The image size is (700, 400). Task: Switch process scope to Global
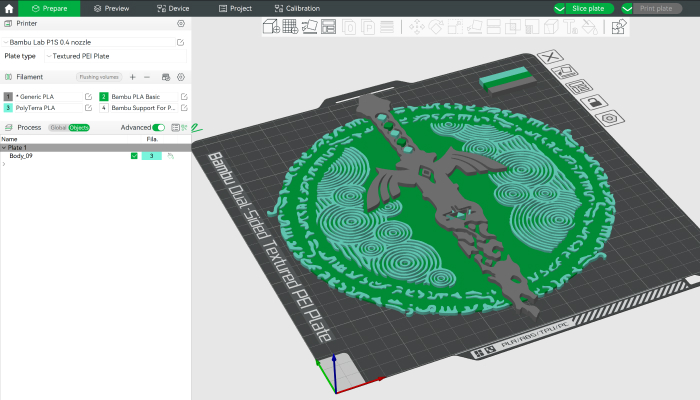pyautogui.click(x=58, y=128)
